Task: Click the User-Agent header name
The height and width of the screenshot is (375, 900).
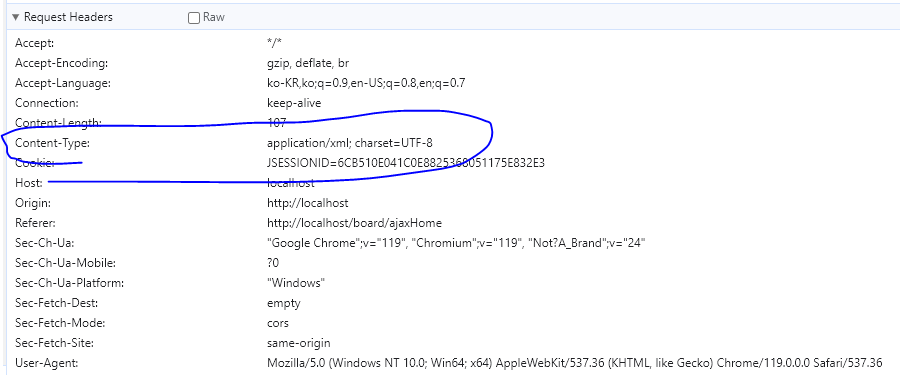Action: (x=46, y=363)
